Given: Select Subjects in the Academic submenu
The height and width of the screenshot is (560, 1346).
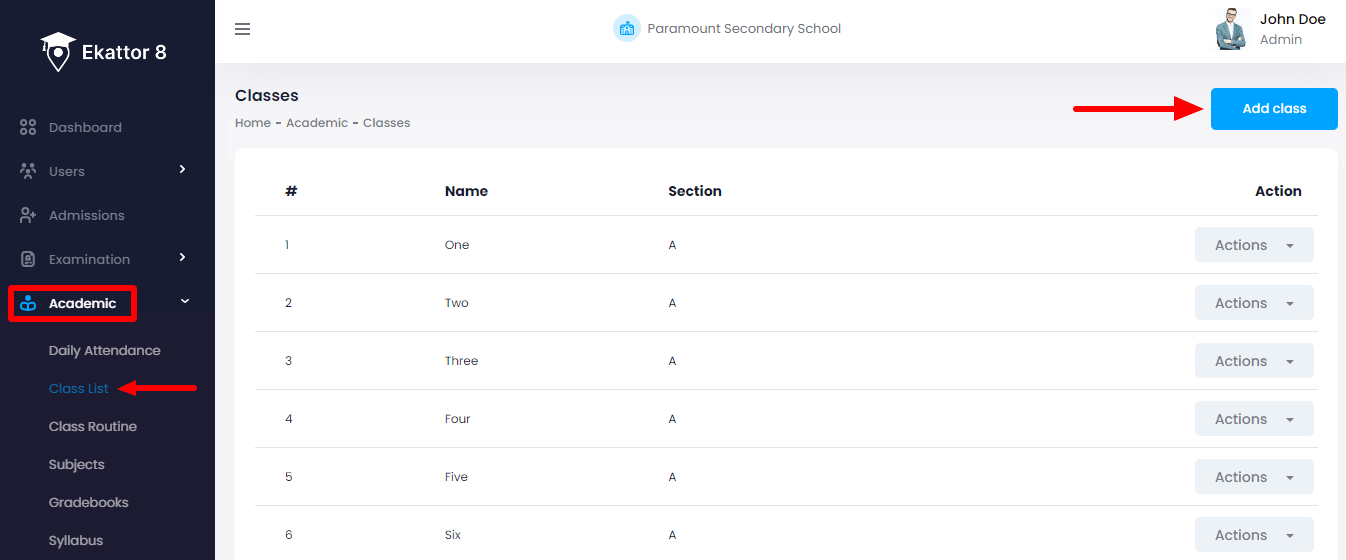Looking at the screenshot, I should (x=76, y=465).
